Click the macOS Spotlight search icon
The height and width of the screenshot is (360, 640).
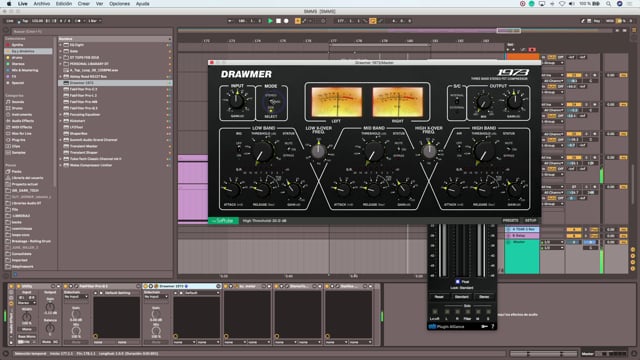point(608,4)
